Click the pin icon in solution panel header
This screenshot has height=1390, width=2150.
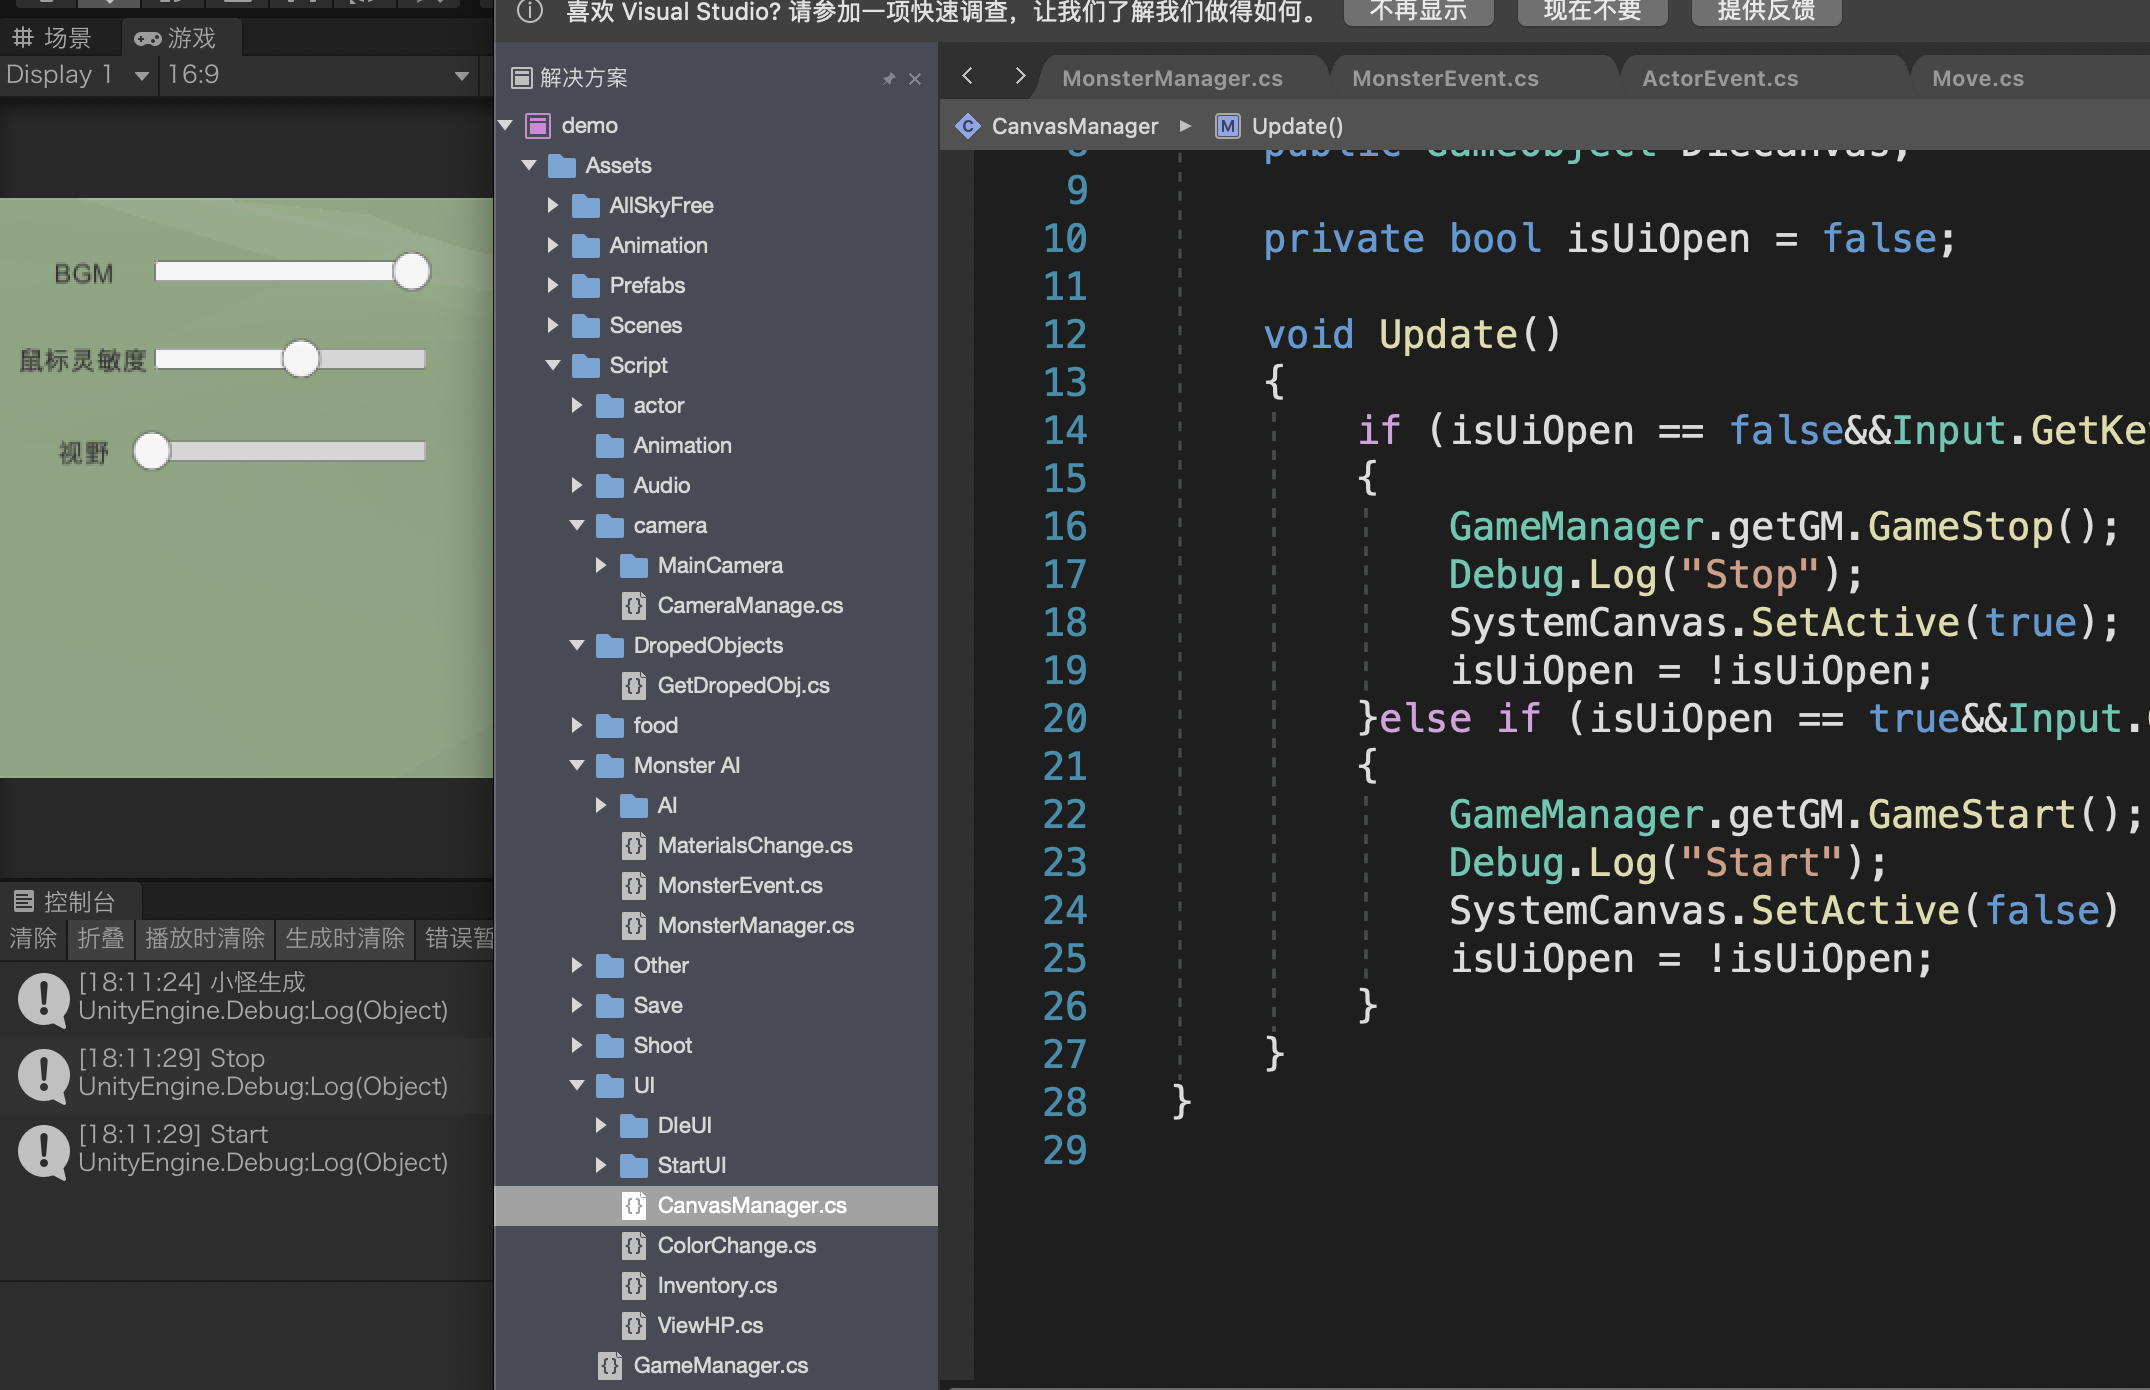(x=888, y=79)
